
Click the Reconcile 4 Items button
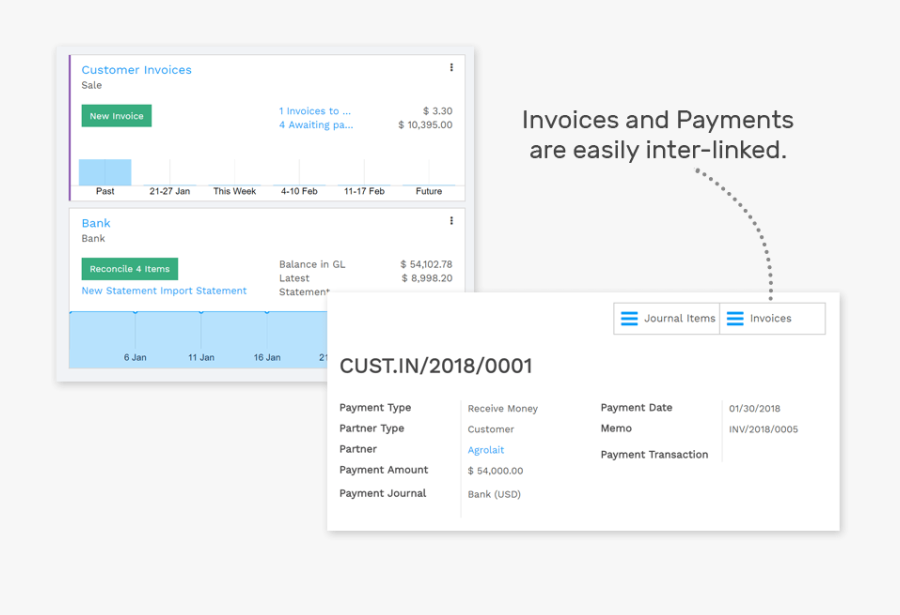(129, 269)
